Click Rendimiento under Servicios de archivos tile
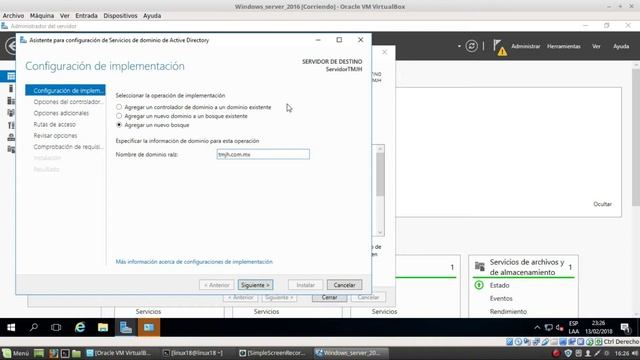The image size is (640, 360). 508,311
